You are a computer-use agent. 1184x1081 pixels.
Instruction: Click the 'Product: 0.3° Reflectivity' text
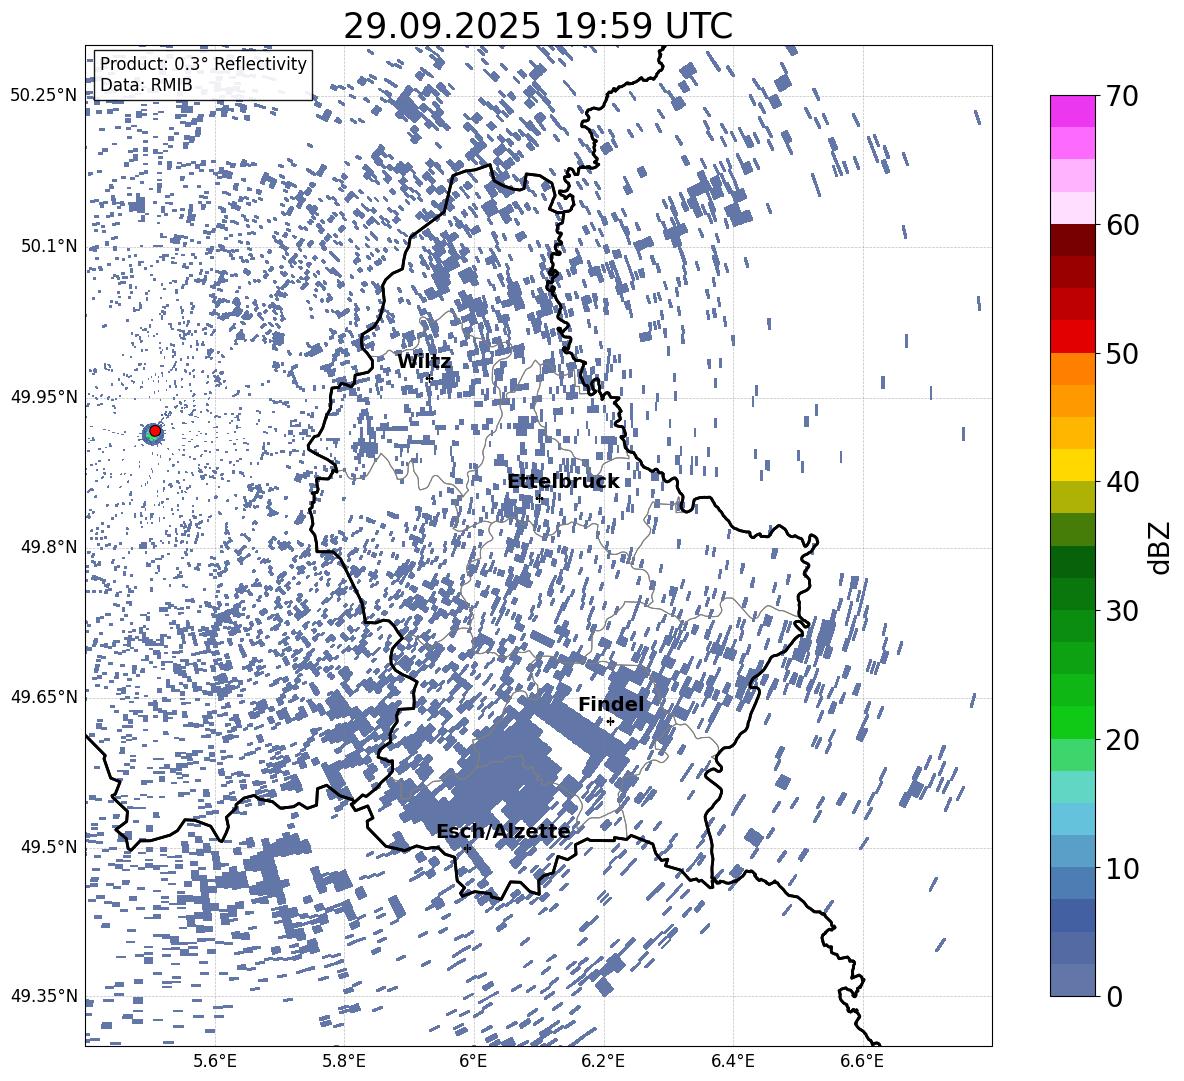203,63
